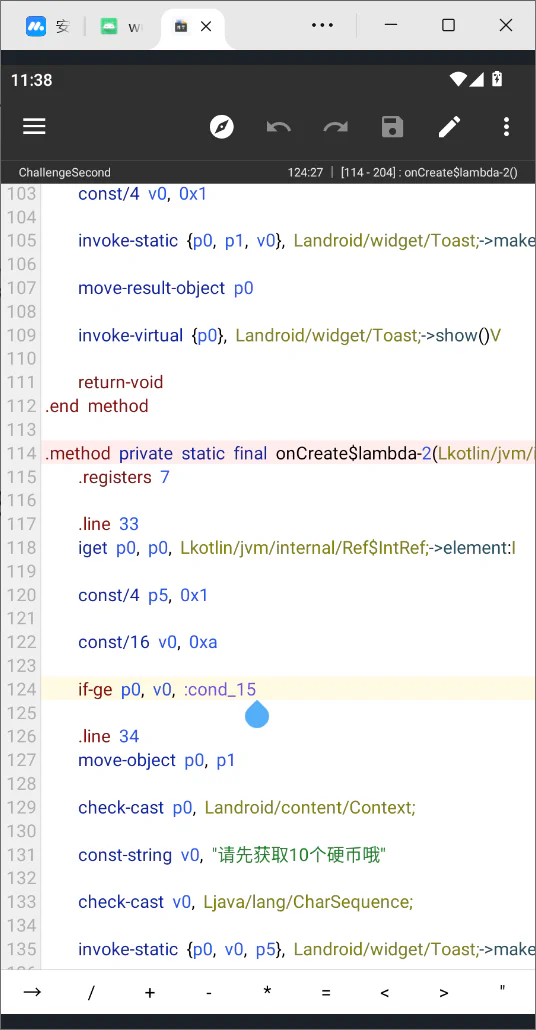Click line number 124 in gutter
The image size is (536, 1030).
tap(21, 689)
